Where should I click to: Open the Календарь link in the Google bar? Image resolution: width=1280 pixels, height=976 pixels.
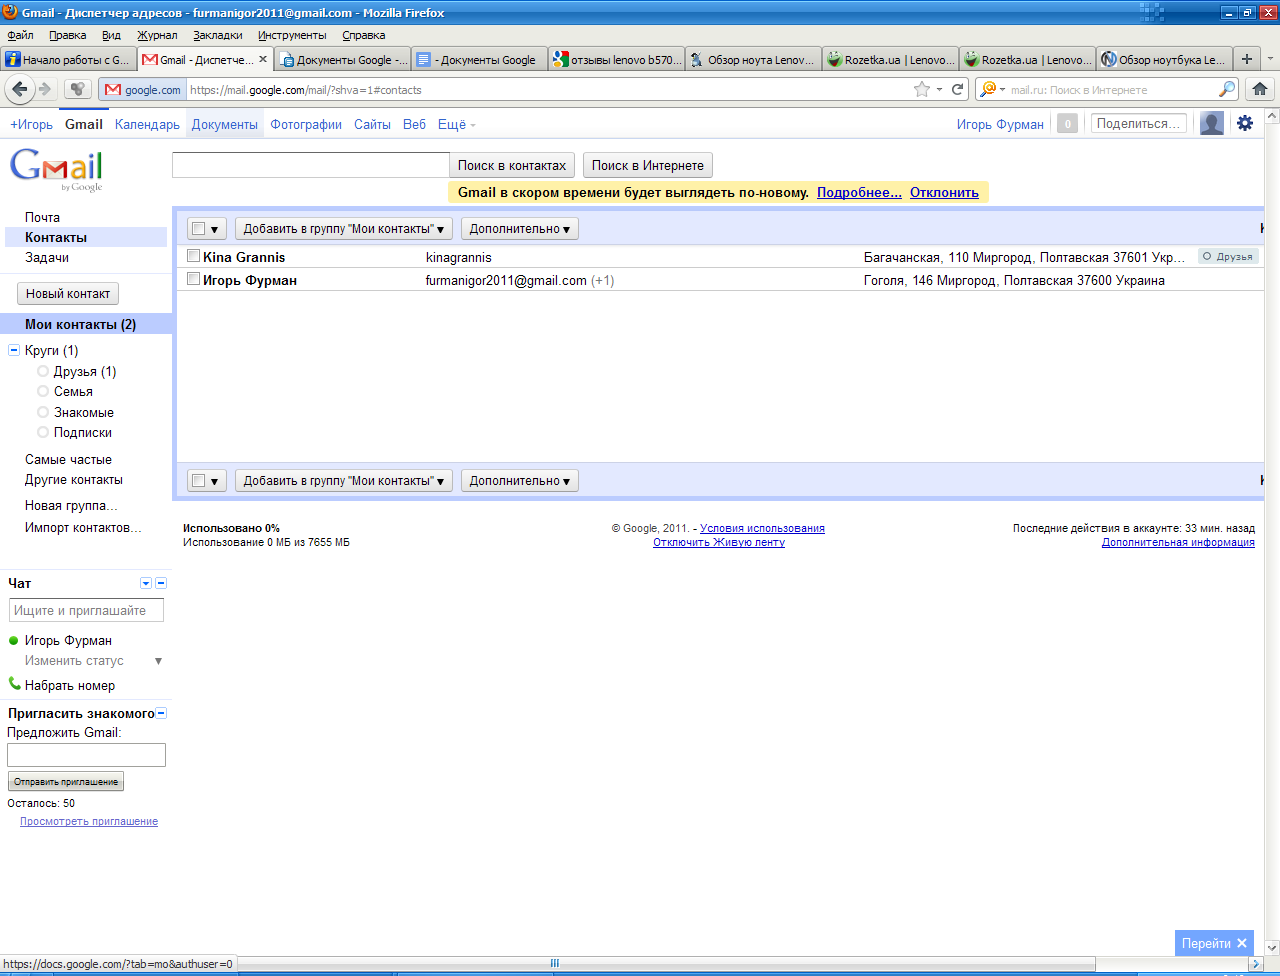pos(147,124)
